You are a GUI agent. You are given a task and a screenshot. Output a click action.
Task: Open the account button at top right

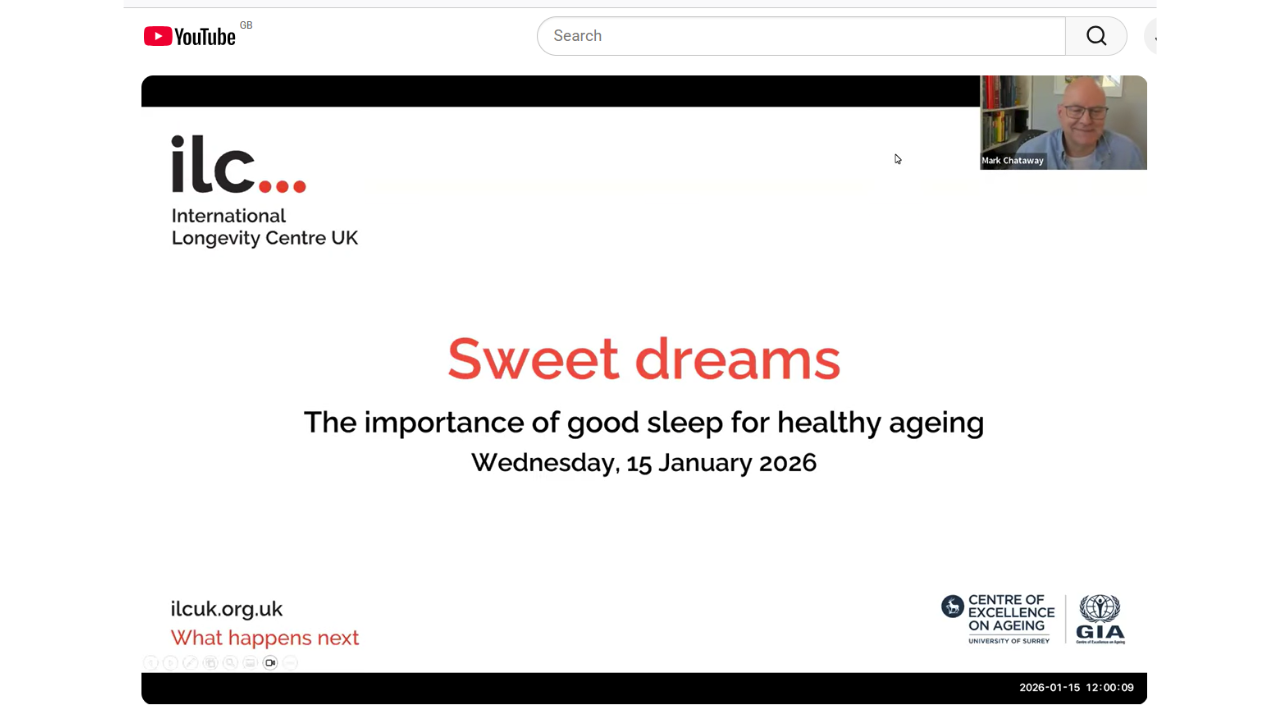tap(1156, 36)
